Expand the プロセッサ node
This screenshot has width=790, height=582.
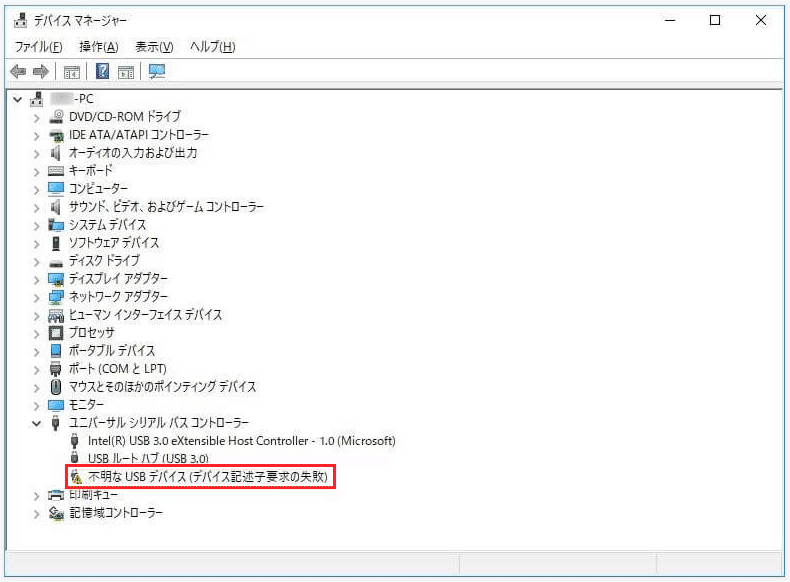click(36, 334)
